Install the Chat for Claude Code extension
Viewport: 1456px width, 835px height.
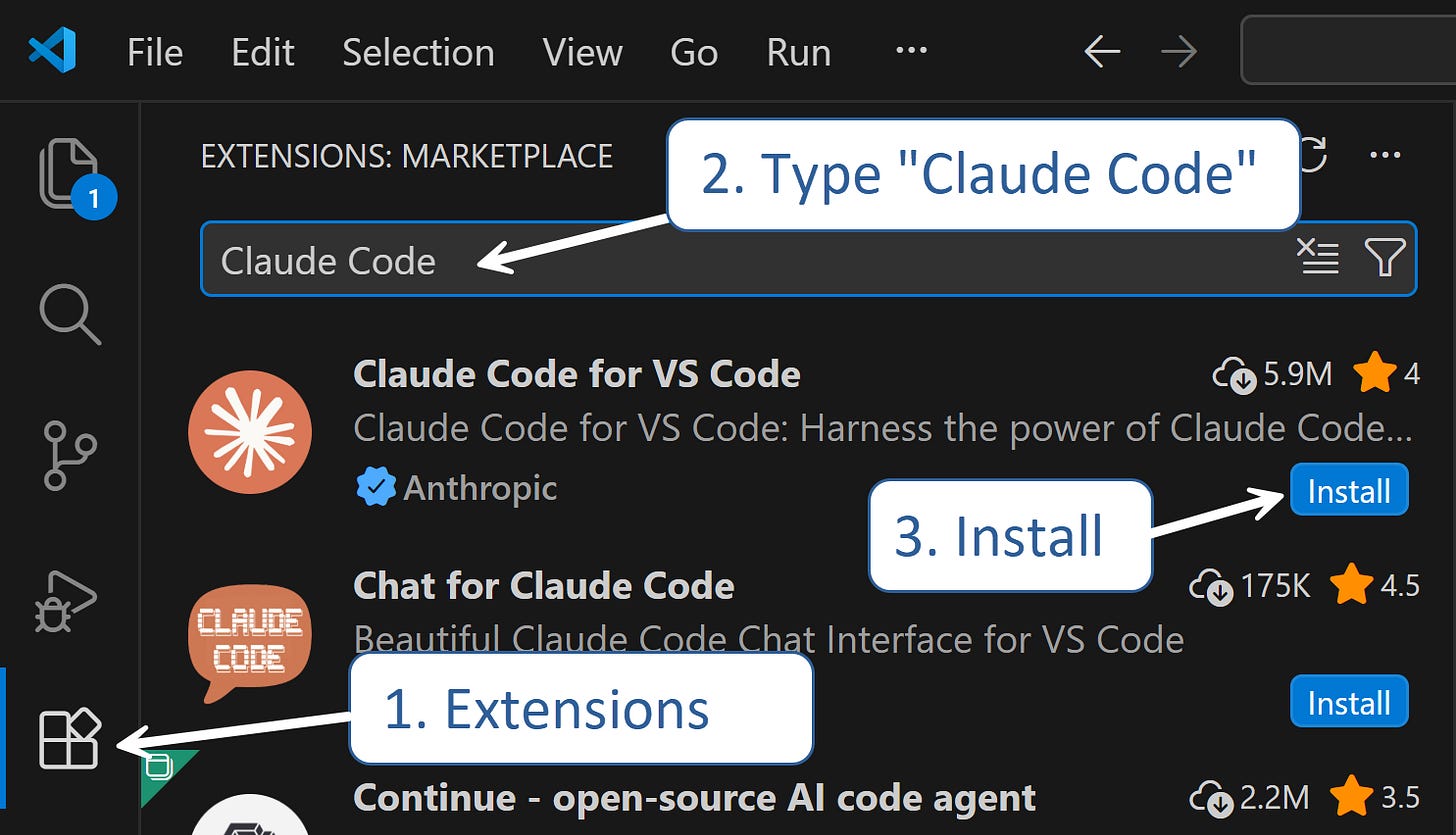(1348, 701)
